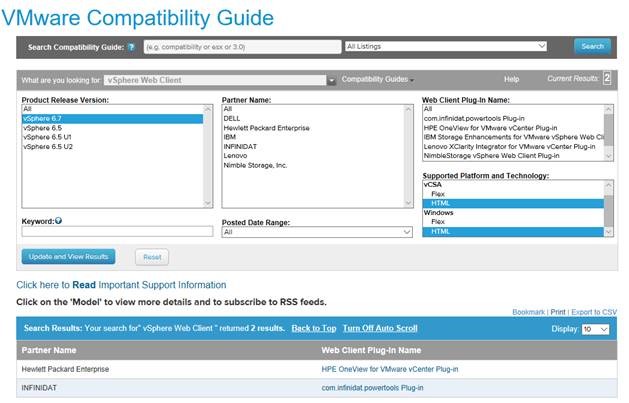Click the Keyword info icon
The width and height of the screenshot is (629, 403).
[59, 221]
